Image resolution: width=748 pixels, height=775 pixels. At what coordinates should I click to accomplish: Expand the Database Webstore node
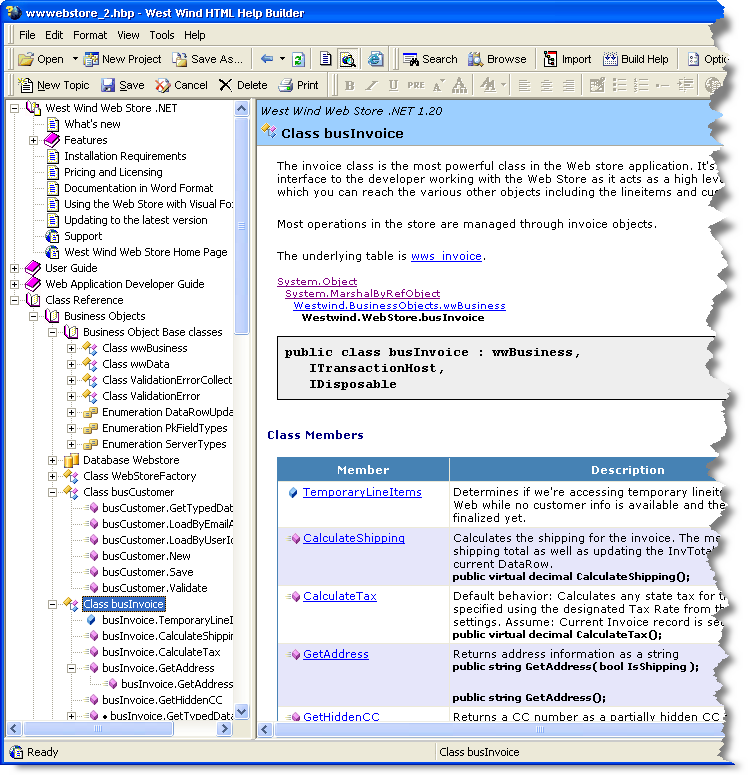click(x=52, y=460)
